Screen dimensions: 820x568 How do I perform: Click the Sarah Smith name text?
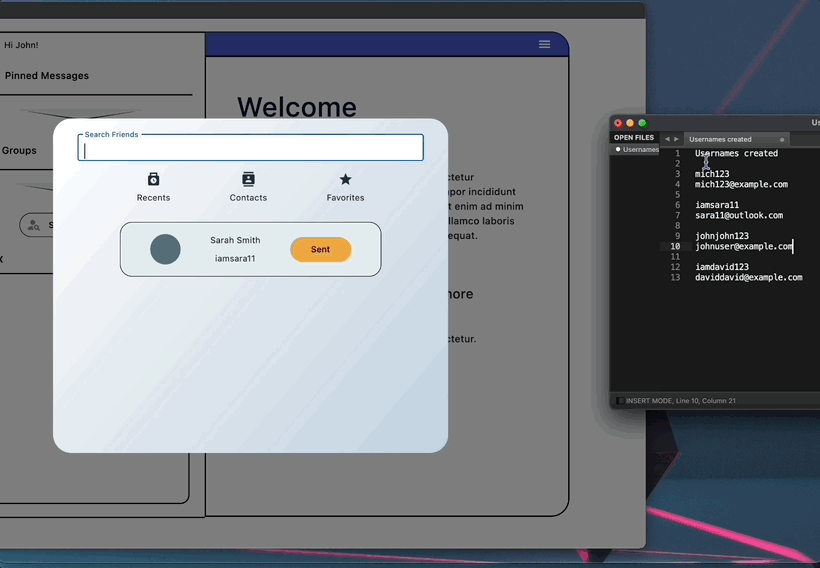tap(235, 240)
